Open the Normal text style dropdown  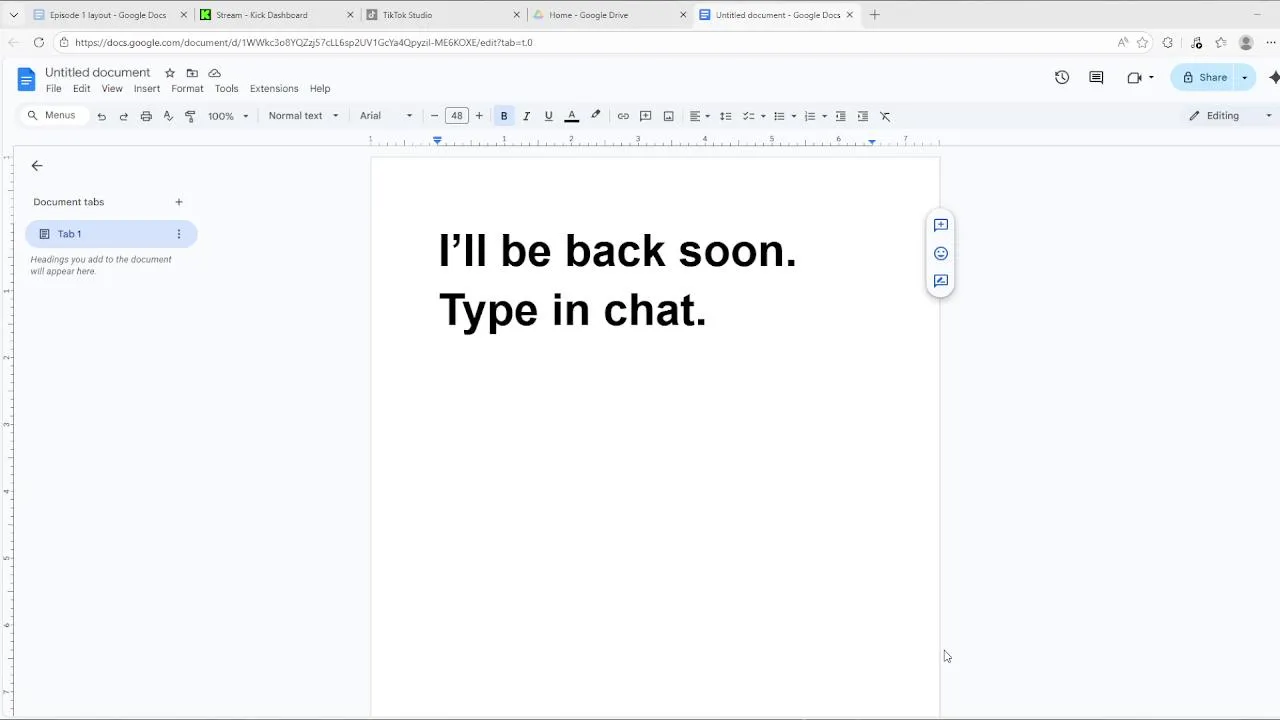click(303, 116)
